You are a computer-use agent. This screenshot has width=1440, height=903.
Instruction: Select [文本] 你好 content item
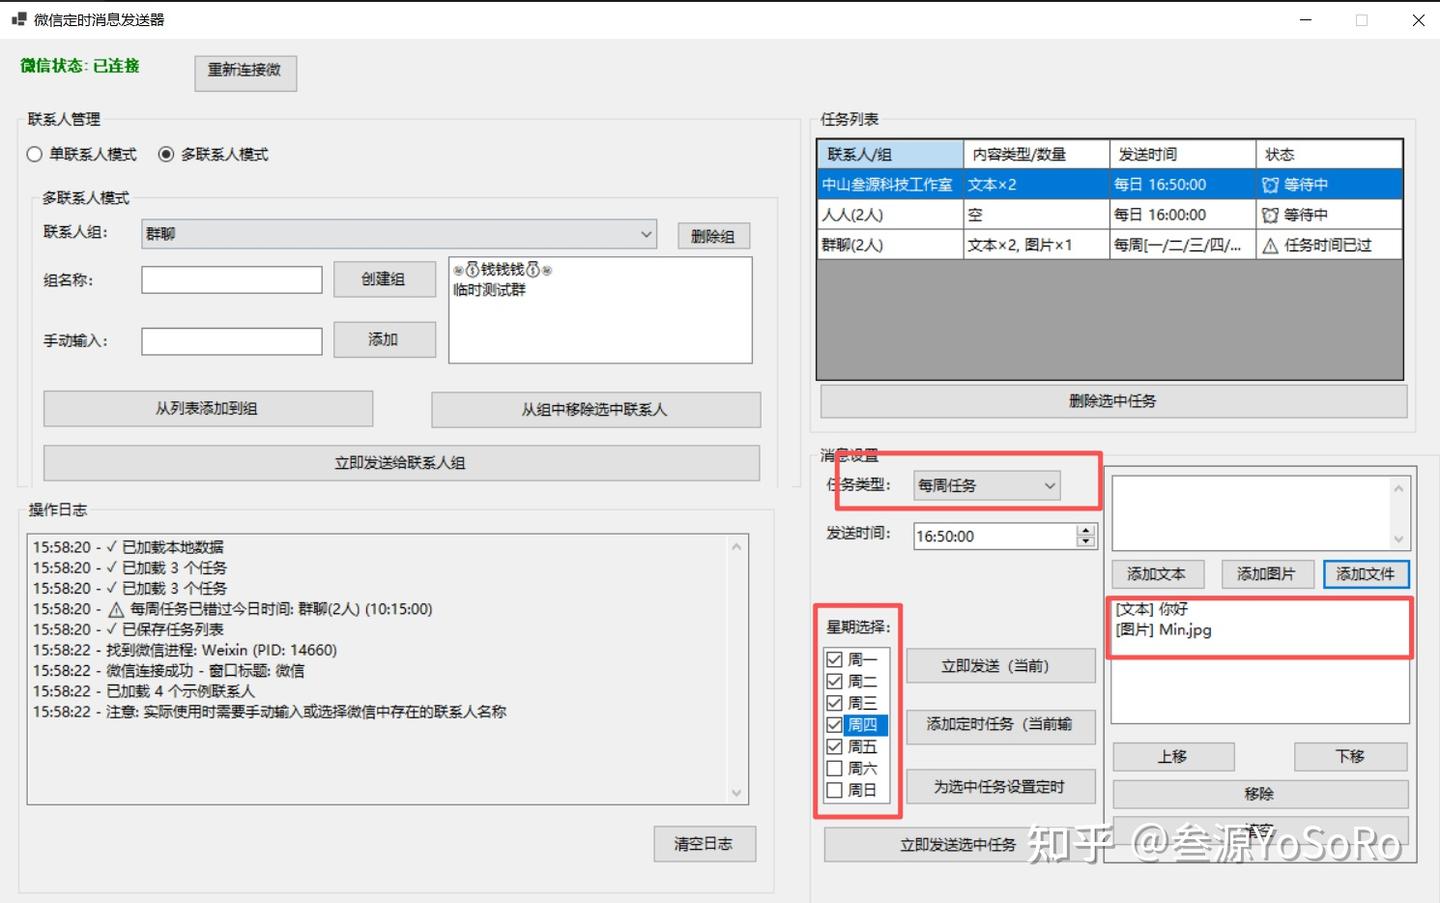(x=1152, y=609)
